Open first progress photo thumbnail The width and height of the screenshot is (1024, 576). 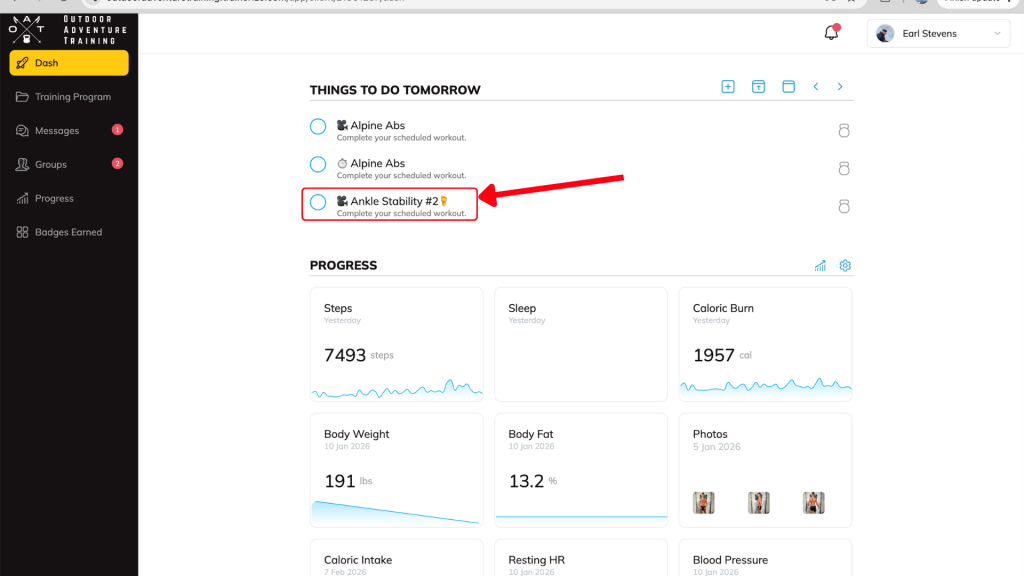[x=704, y=502]
